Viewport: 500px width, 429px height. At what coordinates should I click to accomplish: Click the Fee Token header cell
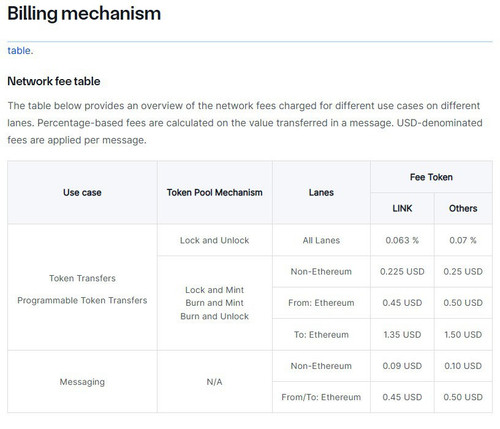(x=431, y=177)
